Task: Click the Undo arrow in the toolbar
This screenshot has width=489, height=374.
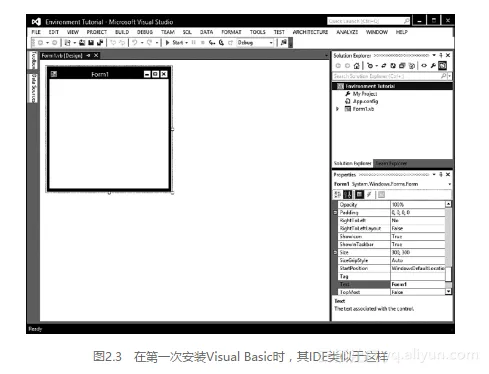Action: pyautogui.click(x=135, y=43)
